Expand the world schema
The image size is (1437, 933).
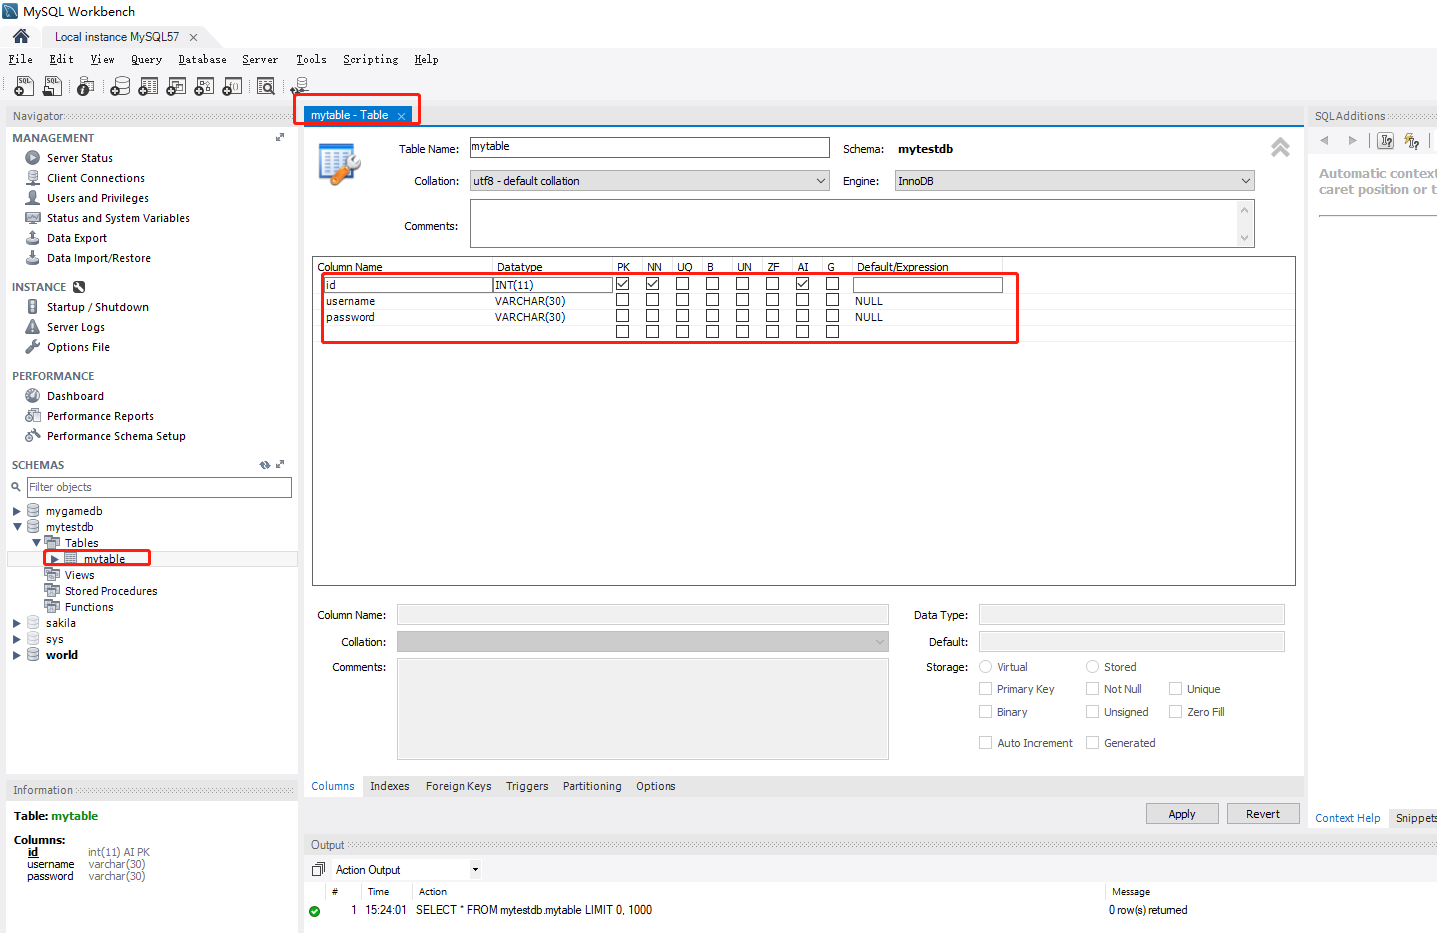pyautogui.click(x=17, y=655)
